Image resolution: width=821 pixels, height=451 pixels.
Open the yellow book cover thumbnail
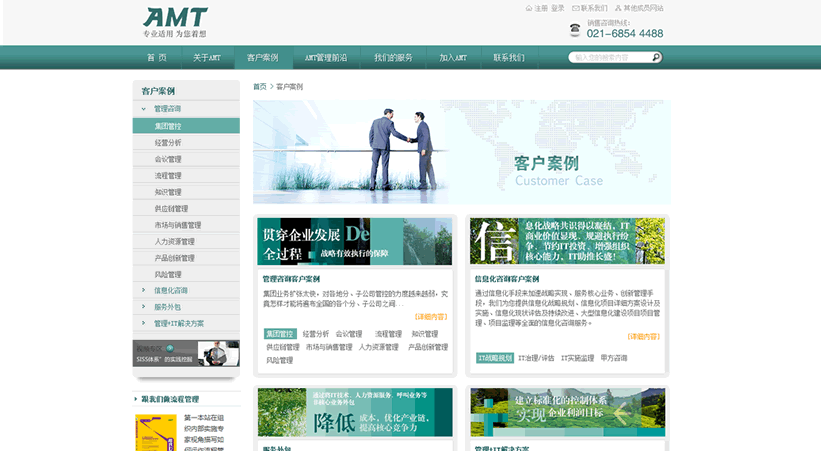pos(155,432)
